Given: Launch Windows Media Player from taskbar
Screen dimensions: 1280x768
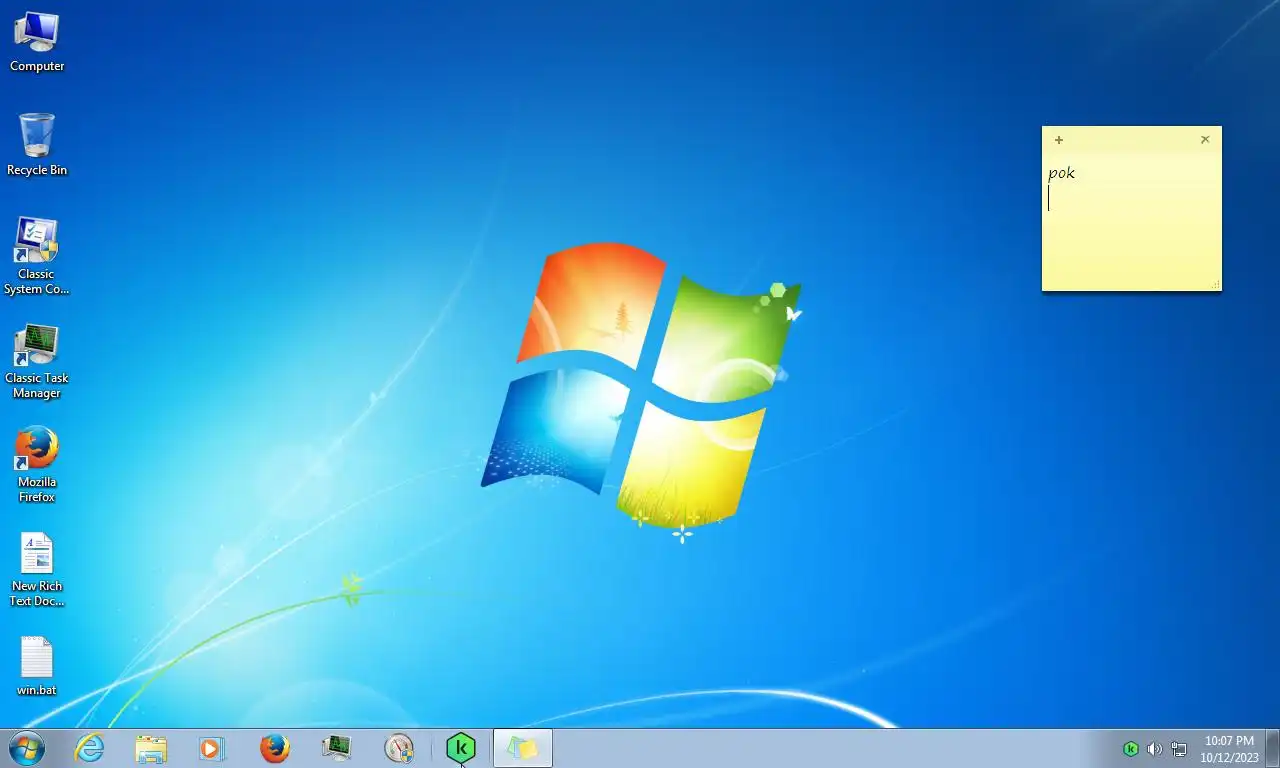Looking at the screenshot, I should click(212, 748).
